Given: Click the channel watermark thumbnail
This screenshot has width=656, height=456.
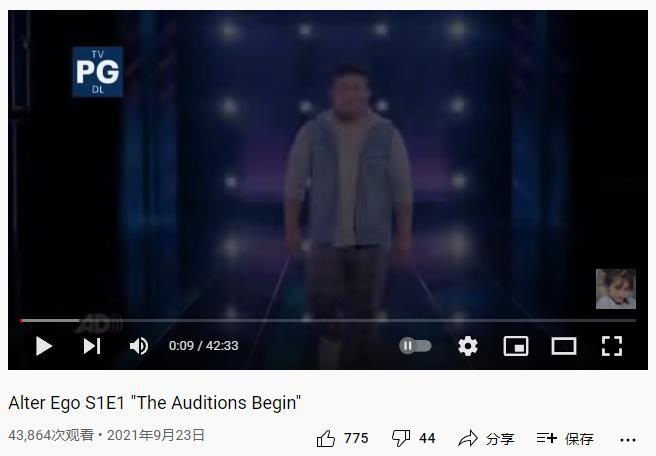Looking at the screenshot, I should pos(616,289).
